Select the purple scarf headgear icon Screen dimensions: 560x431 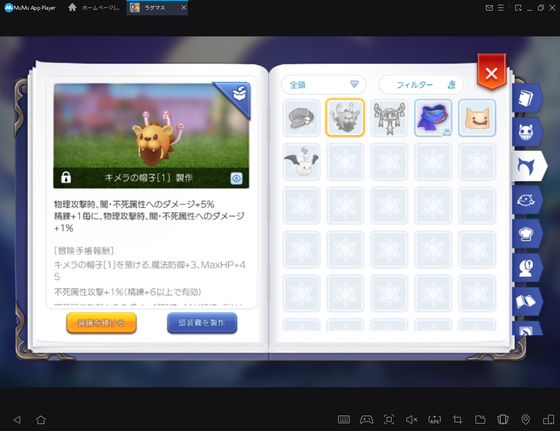click(433, 118)
